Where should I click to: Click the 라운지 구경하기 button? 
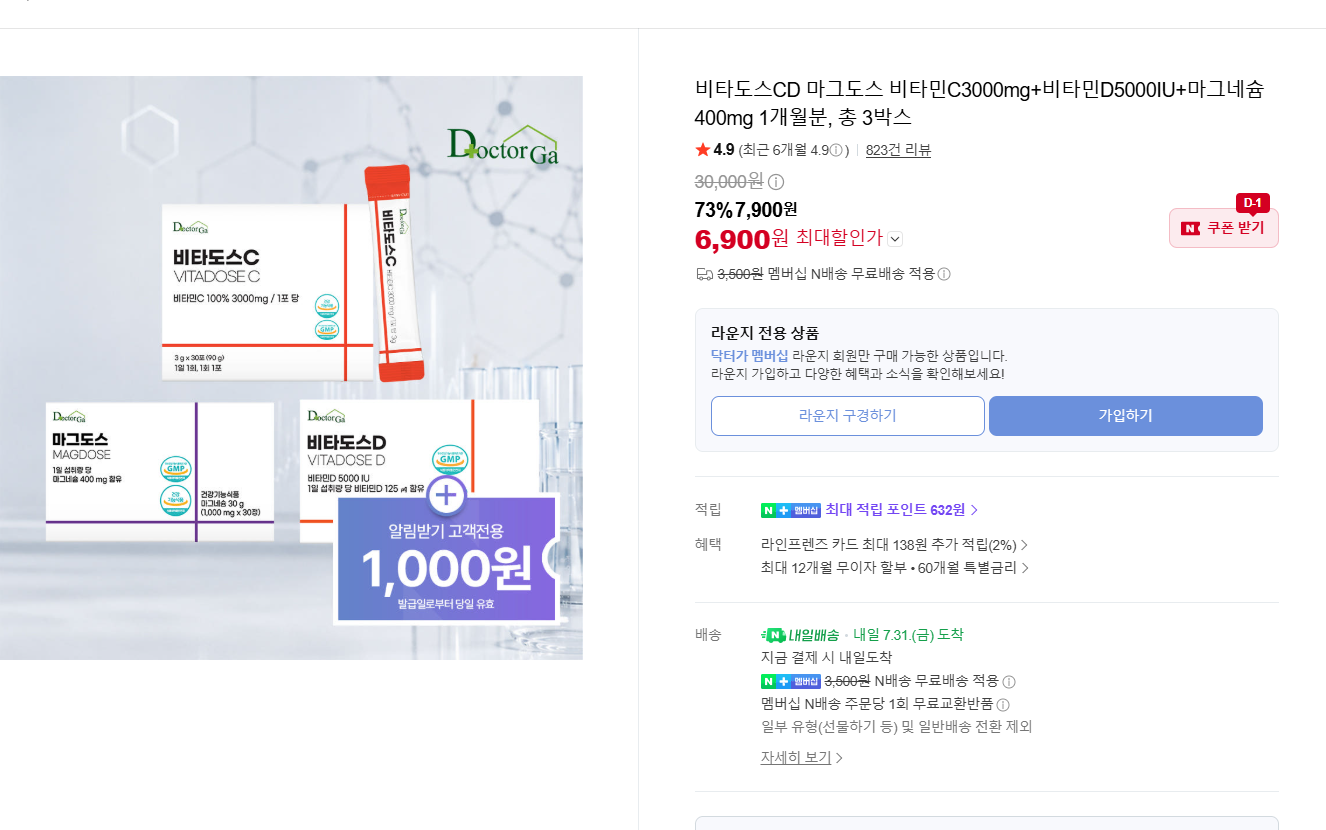coord(848,416)
